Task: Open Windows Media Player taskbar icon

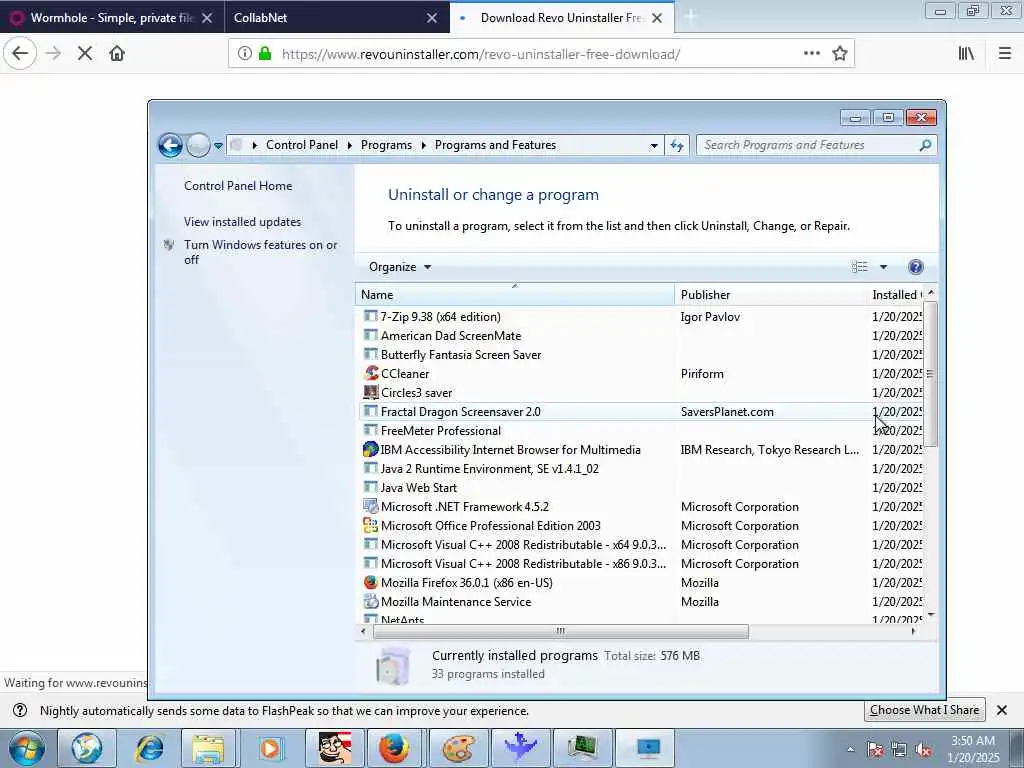Action: [270, 748]
